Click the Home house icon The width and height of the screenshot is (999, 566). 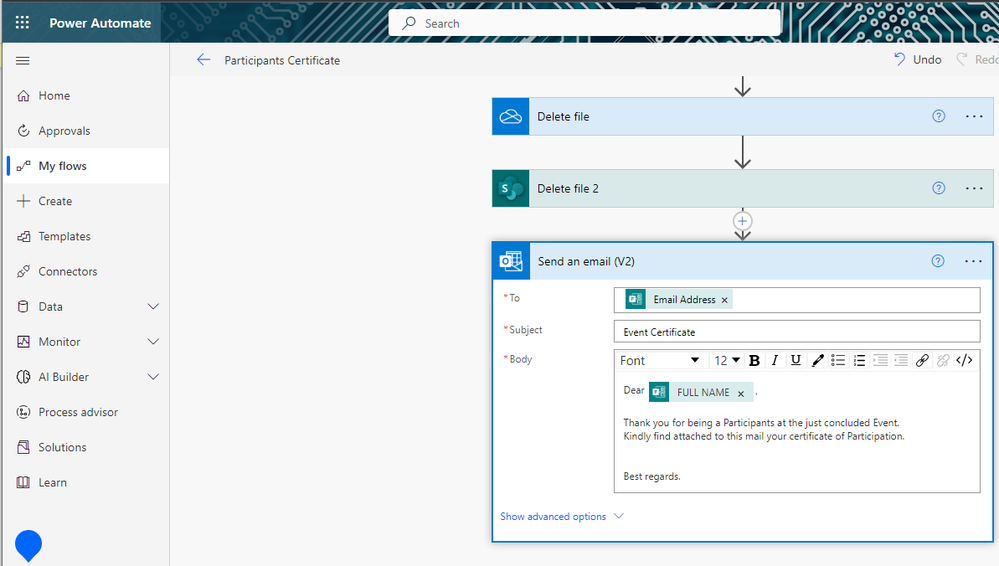[24, 96]
